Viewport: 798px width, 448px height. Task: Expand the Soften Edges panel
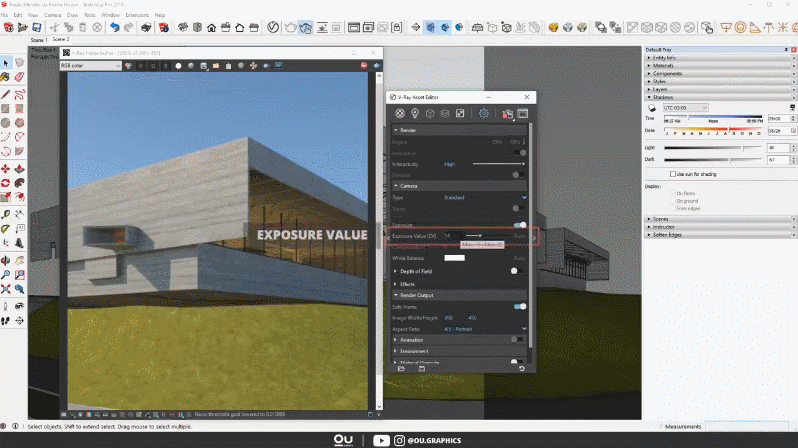point(669,235)
